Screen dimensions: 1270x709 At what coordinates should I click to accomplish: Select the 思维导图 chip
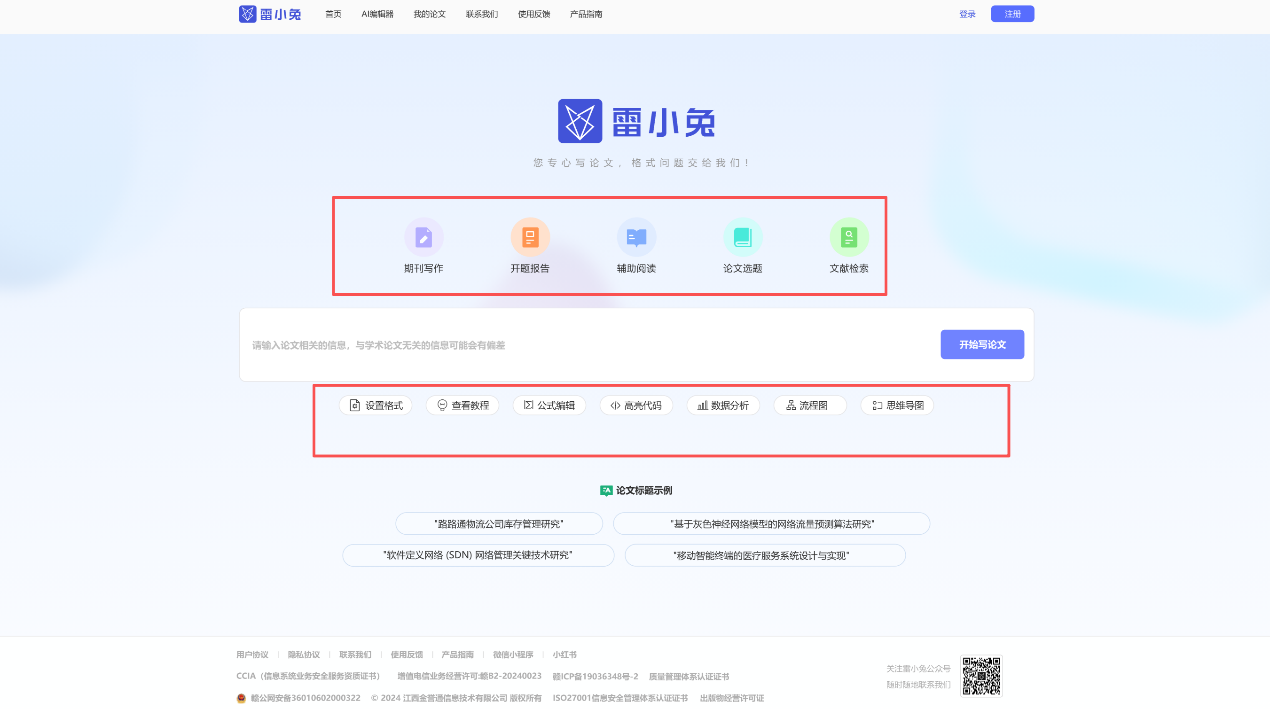point(898,405)
